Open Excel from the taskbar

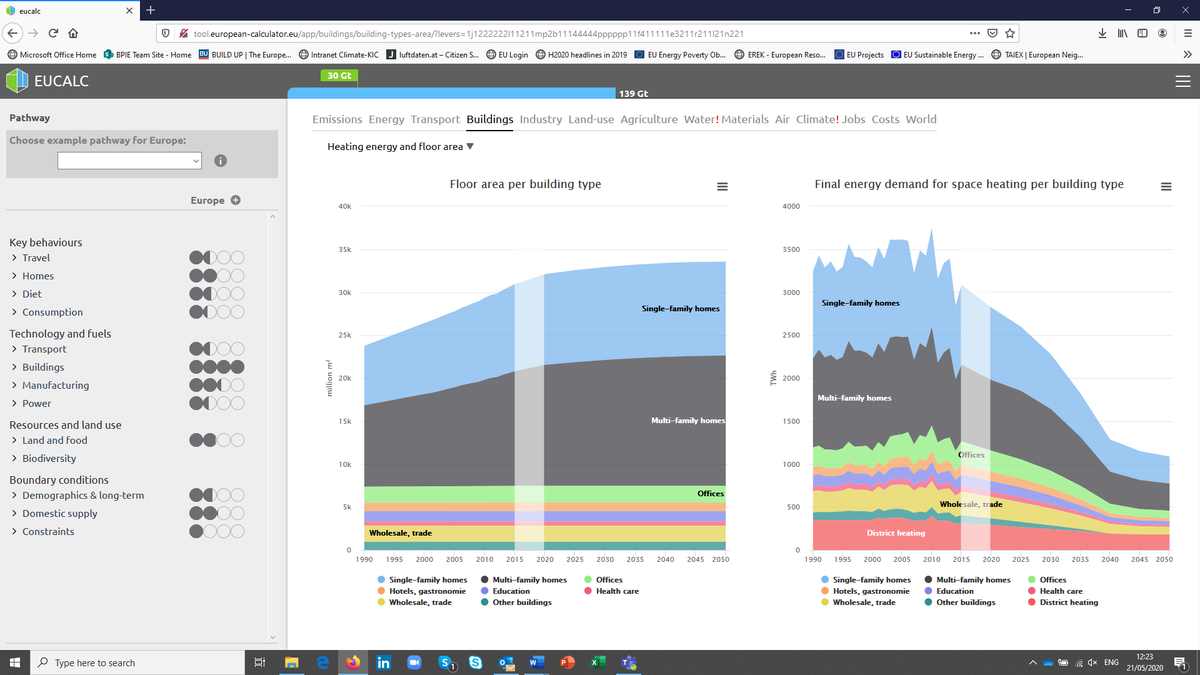coord(598,662)
